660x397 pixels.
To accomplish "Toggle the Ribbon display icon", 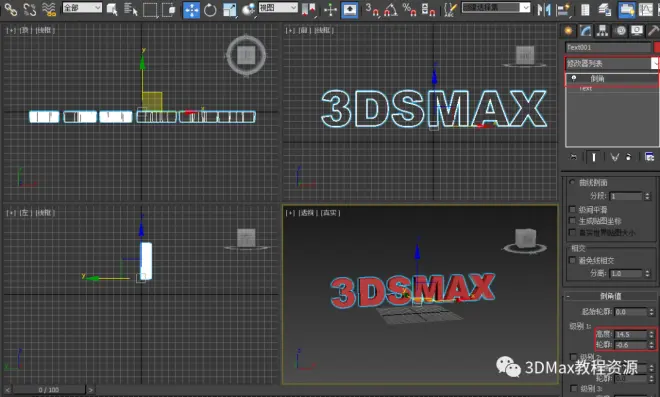I will click(627, 9).
